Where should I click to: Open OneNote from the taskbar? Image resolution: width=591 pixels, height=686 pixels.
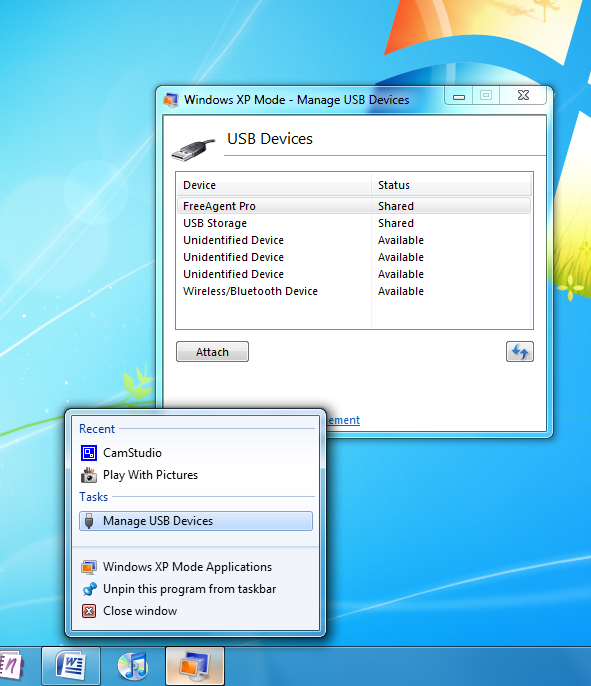tap(11, 666)
